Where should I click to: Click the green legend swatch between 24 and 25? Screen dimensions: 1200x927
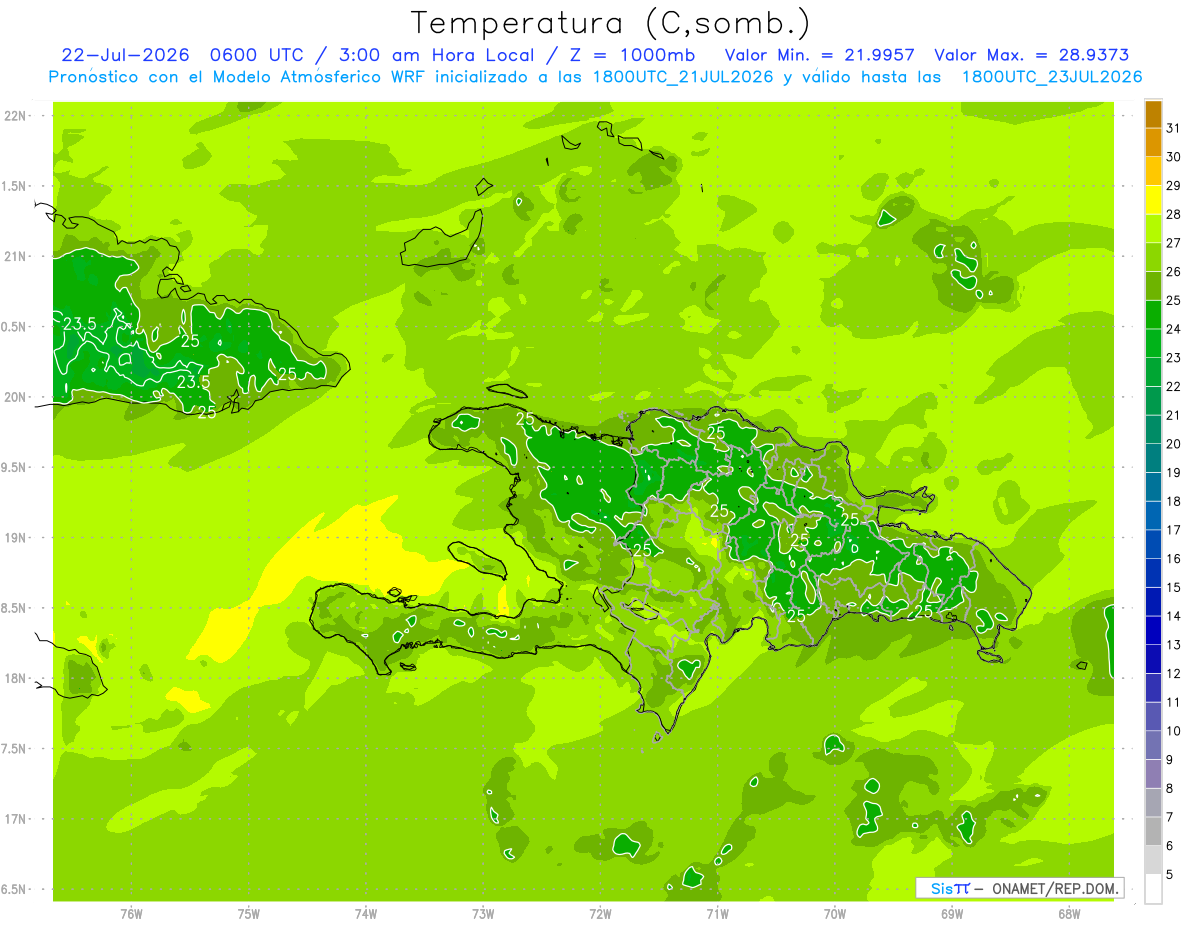[x=1153, y=315]
